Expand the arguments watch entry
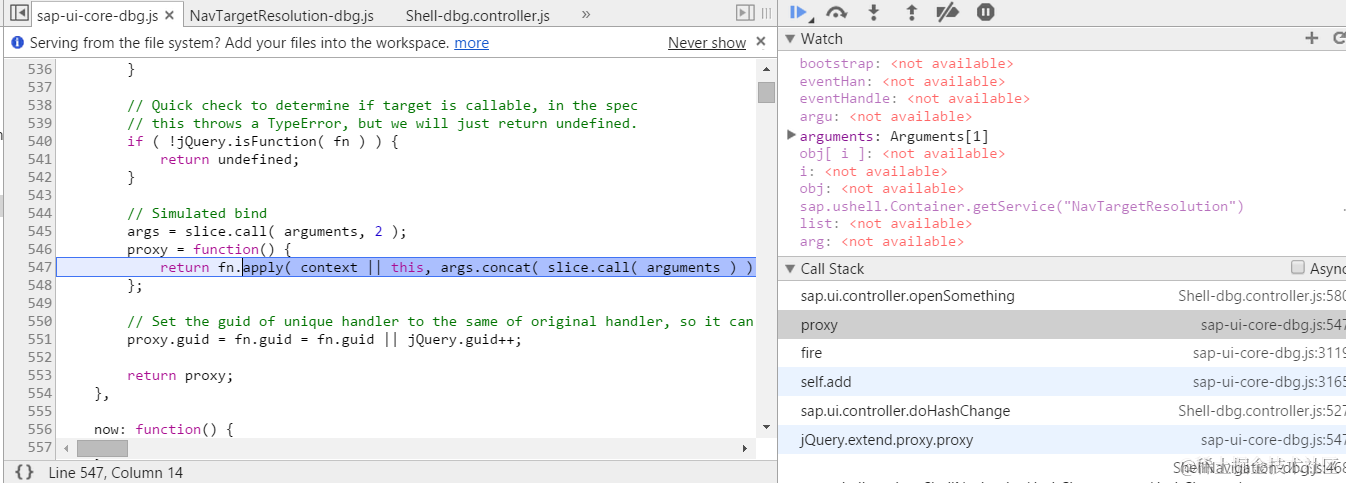The image size is (1346, 483). click(792, 135)
